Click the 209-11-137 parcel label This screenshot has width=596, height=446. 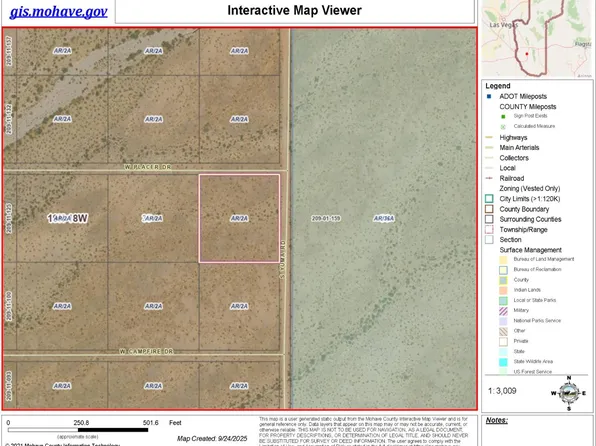(x=9, y=51)
